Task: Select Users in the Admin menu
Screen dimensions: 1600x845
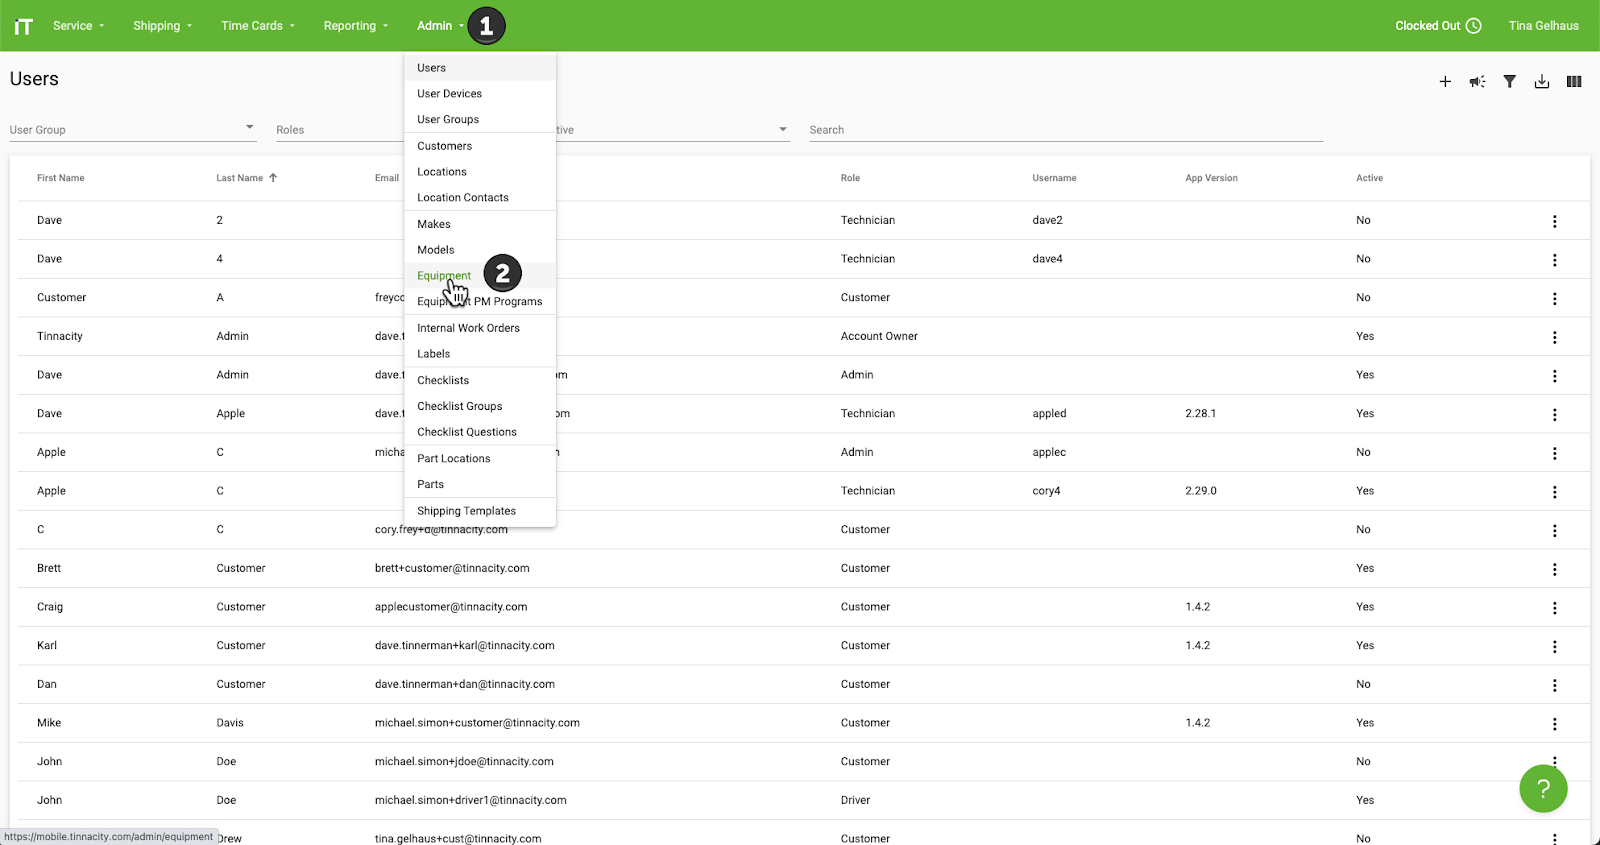Action: click(480, 68)
